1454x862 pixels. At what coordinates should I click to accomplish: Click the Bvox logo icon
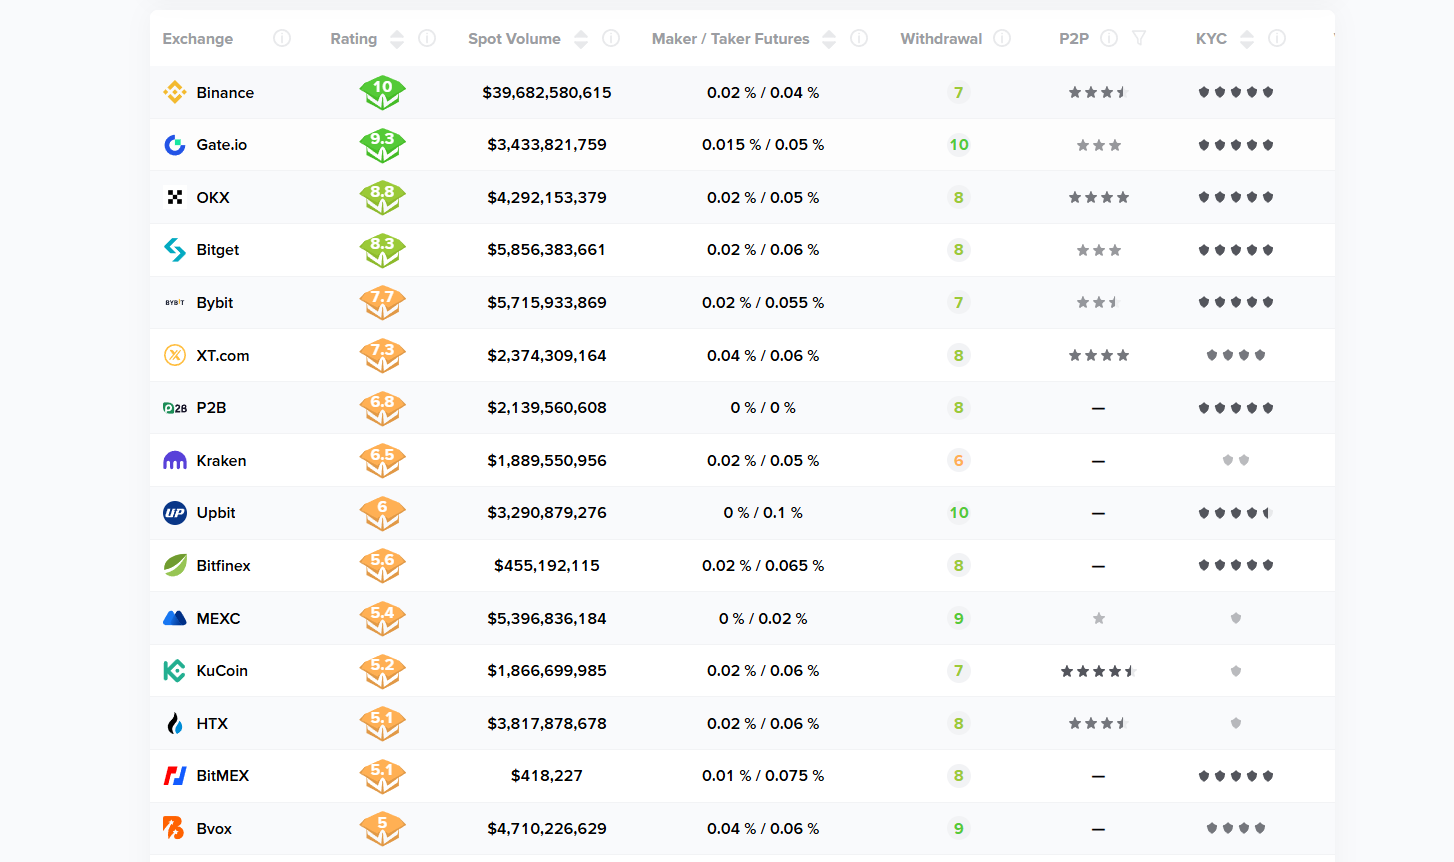[x=175, y=828]
